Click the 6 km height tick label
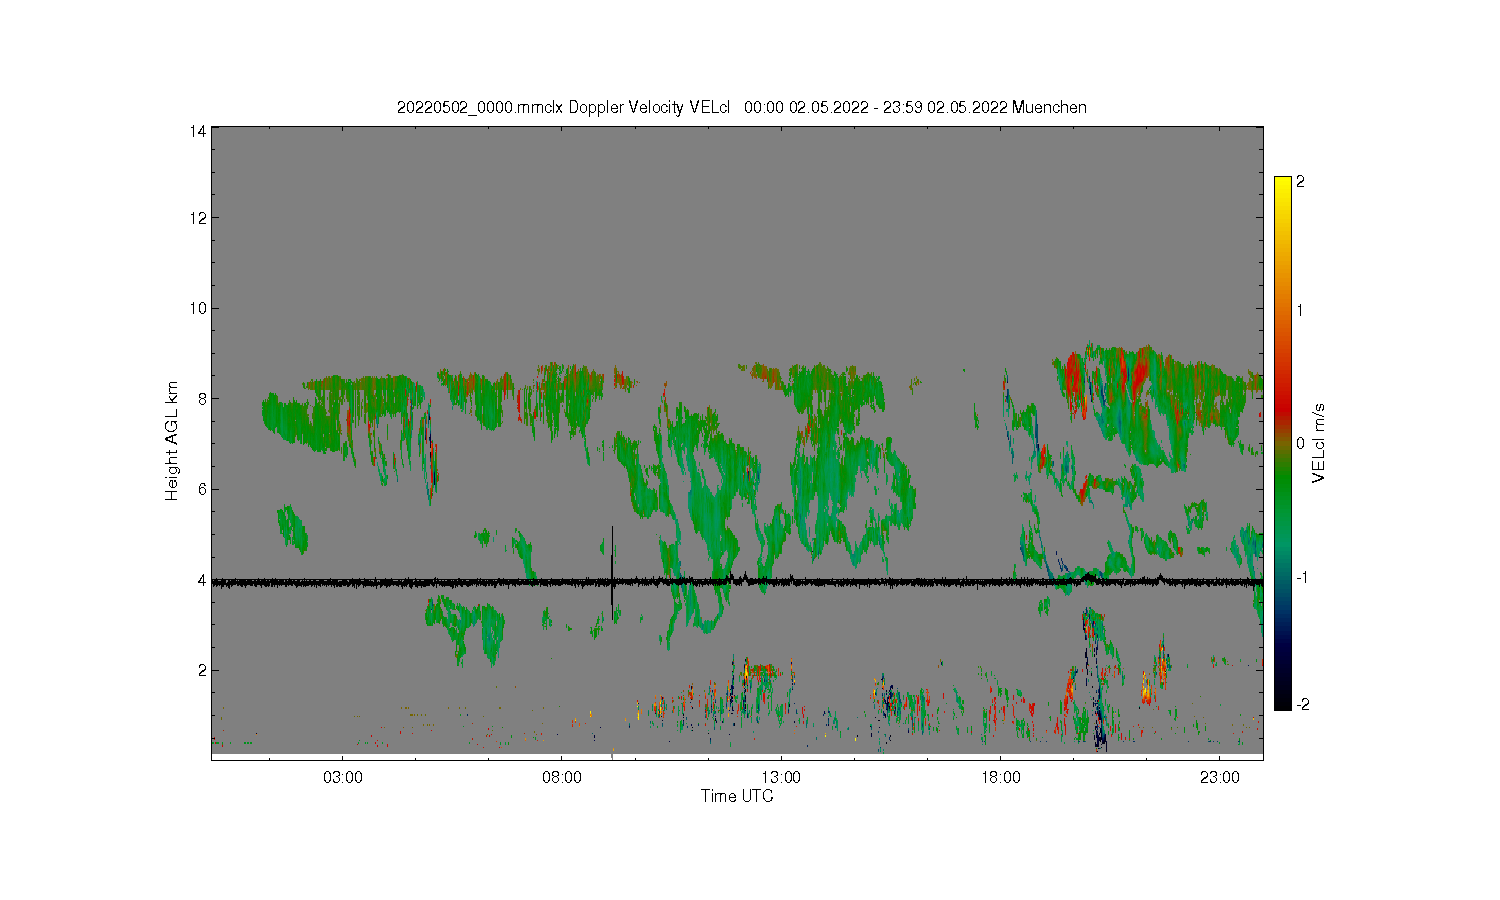 (203, 489)
